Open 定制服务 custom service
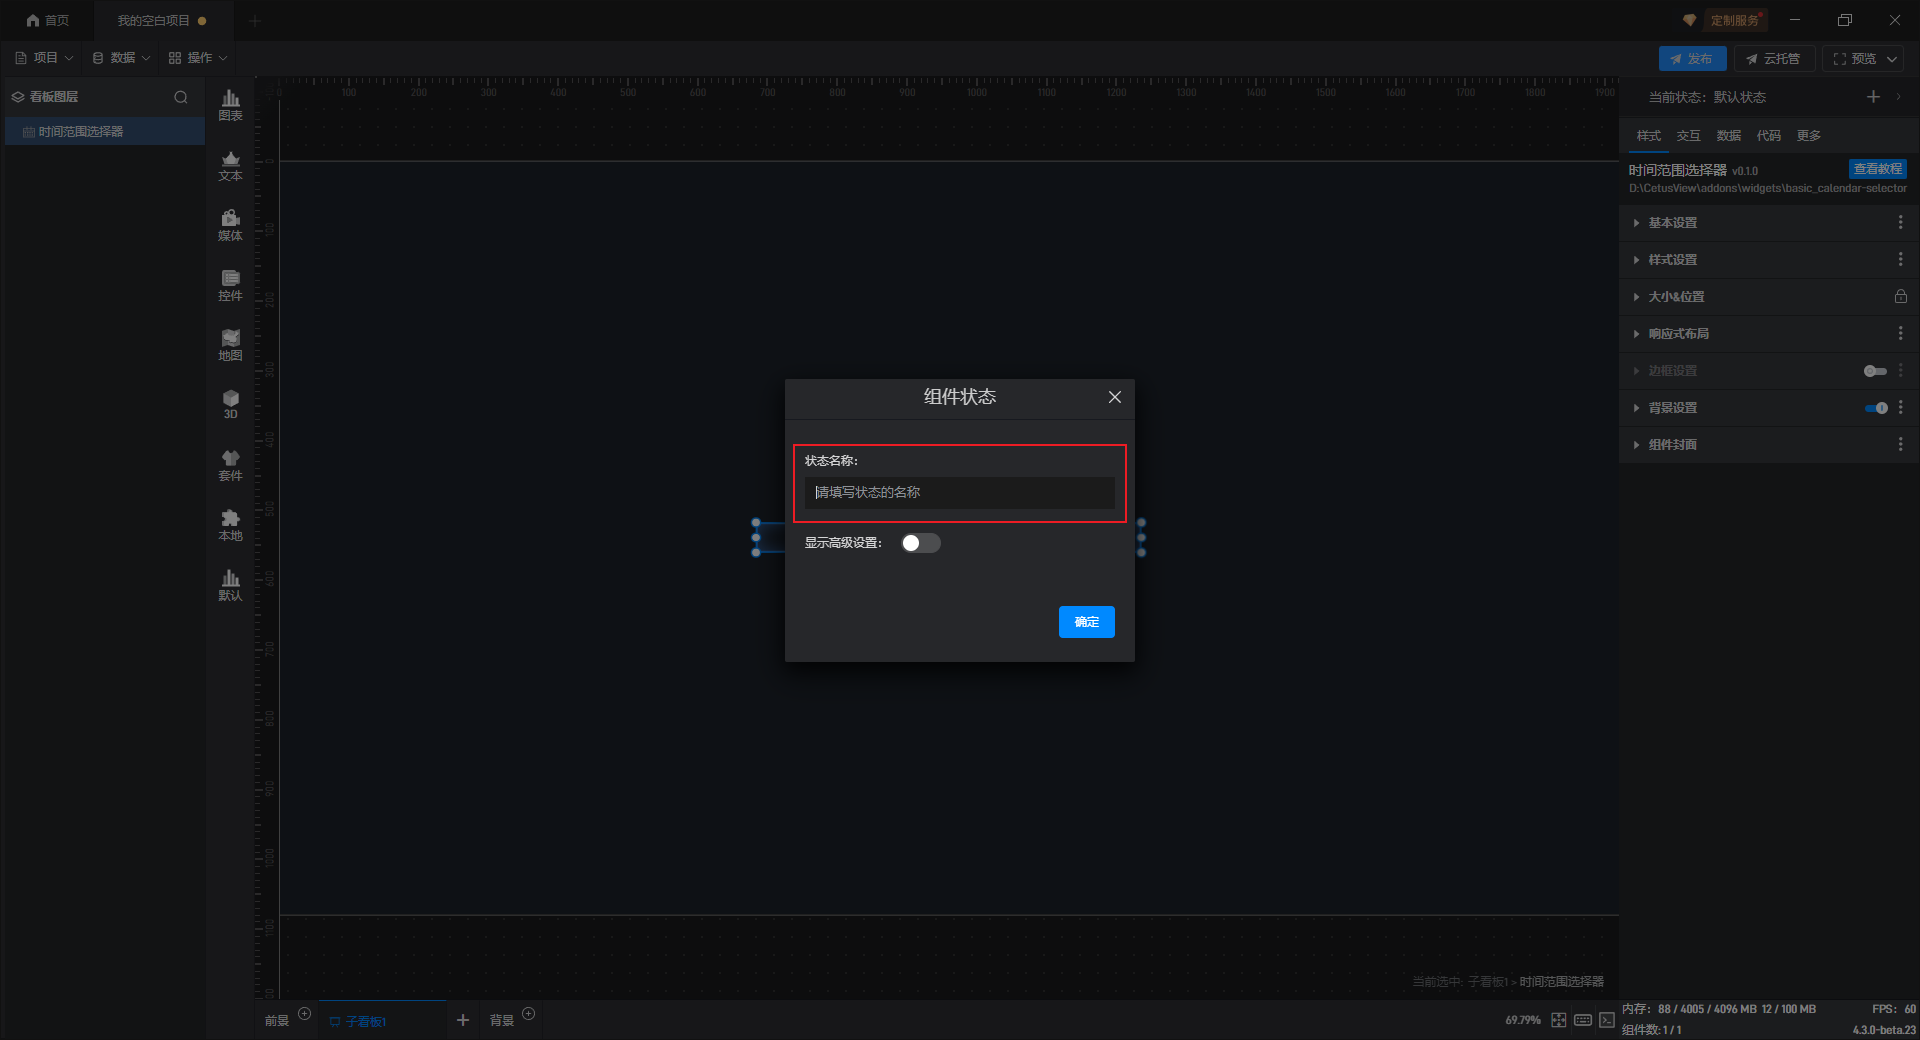 coord(1734,20)
